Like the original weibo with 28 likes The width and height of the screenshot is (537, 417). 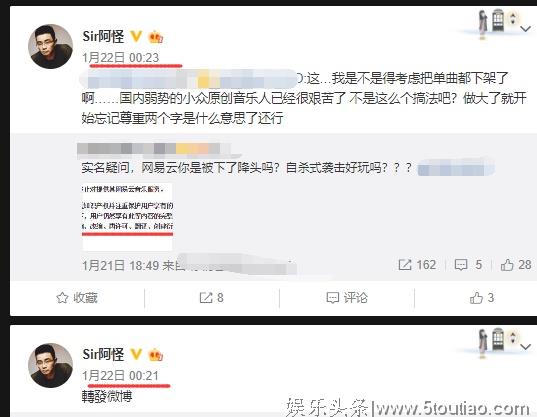516,265
